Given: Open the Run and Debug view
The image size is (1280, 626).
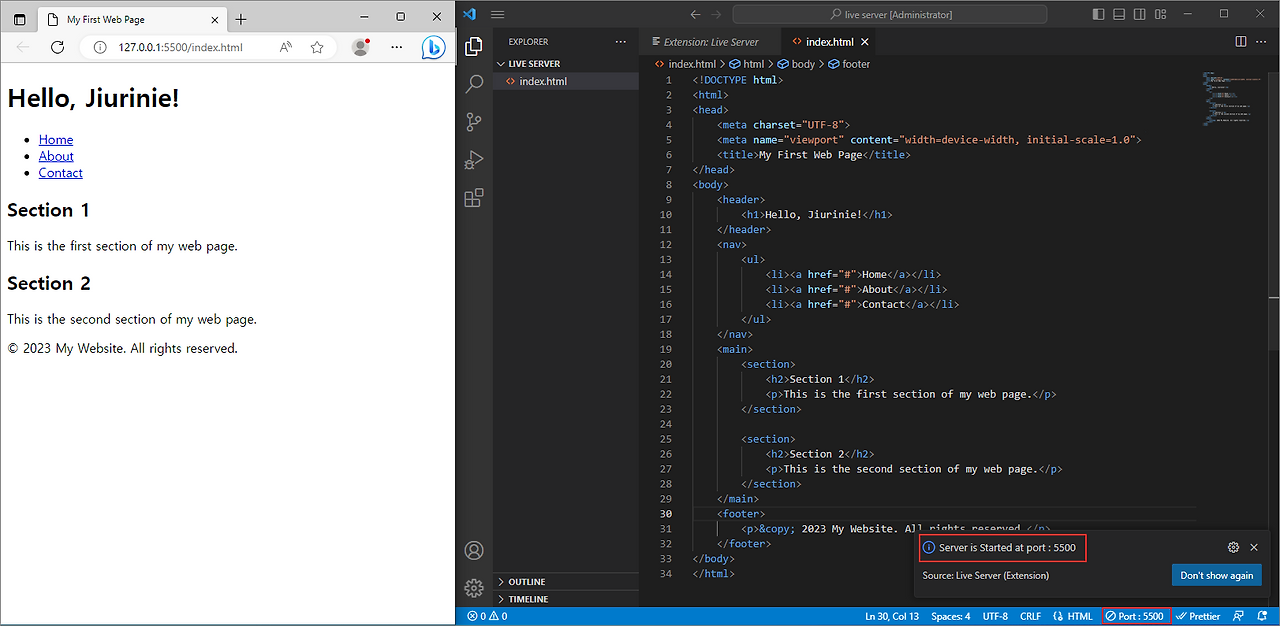Looking at the screenshot, I should [474, 160].
